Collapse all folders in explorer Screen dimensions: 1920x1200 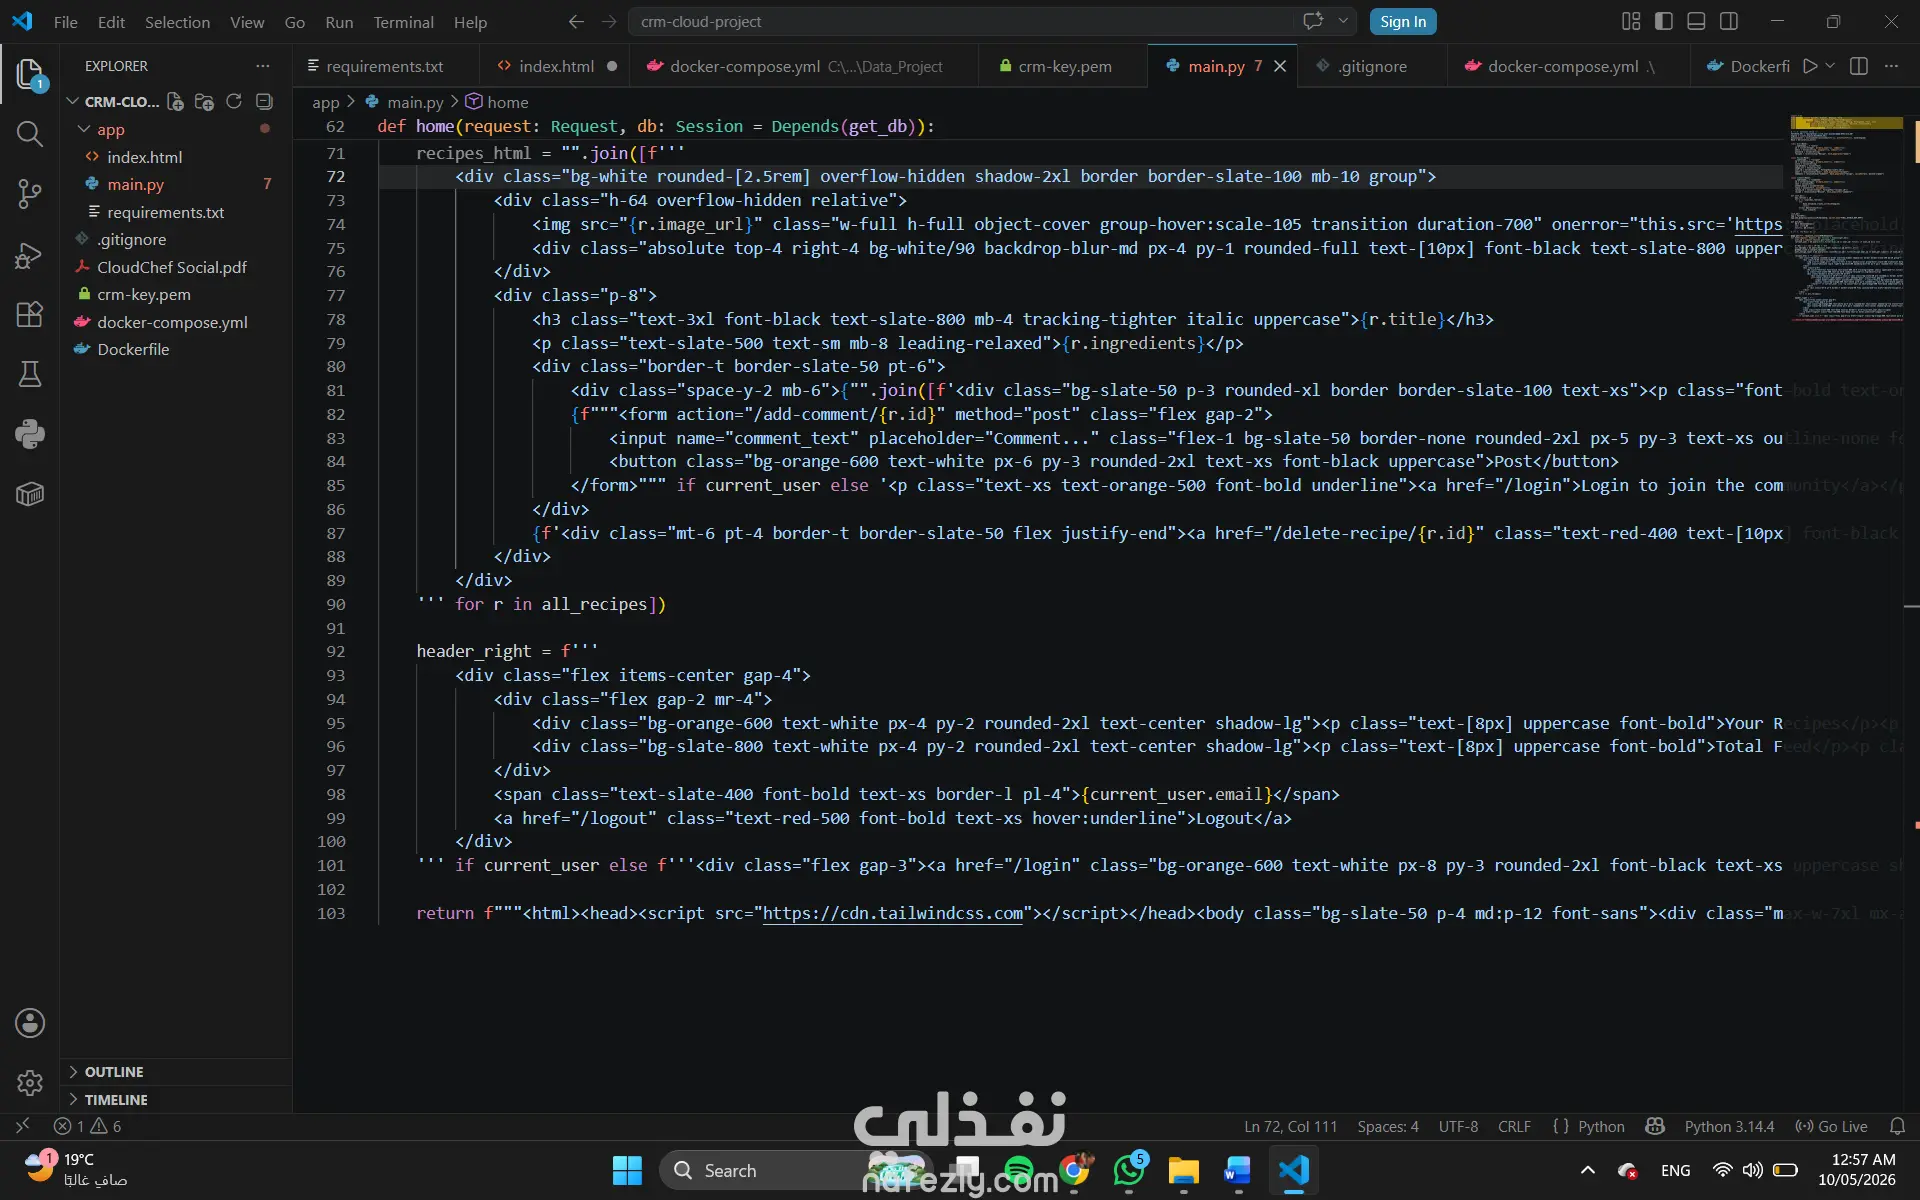(x=264, y=101)
